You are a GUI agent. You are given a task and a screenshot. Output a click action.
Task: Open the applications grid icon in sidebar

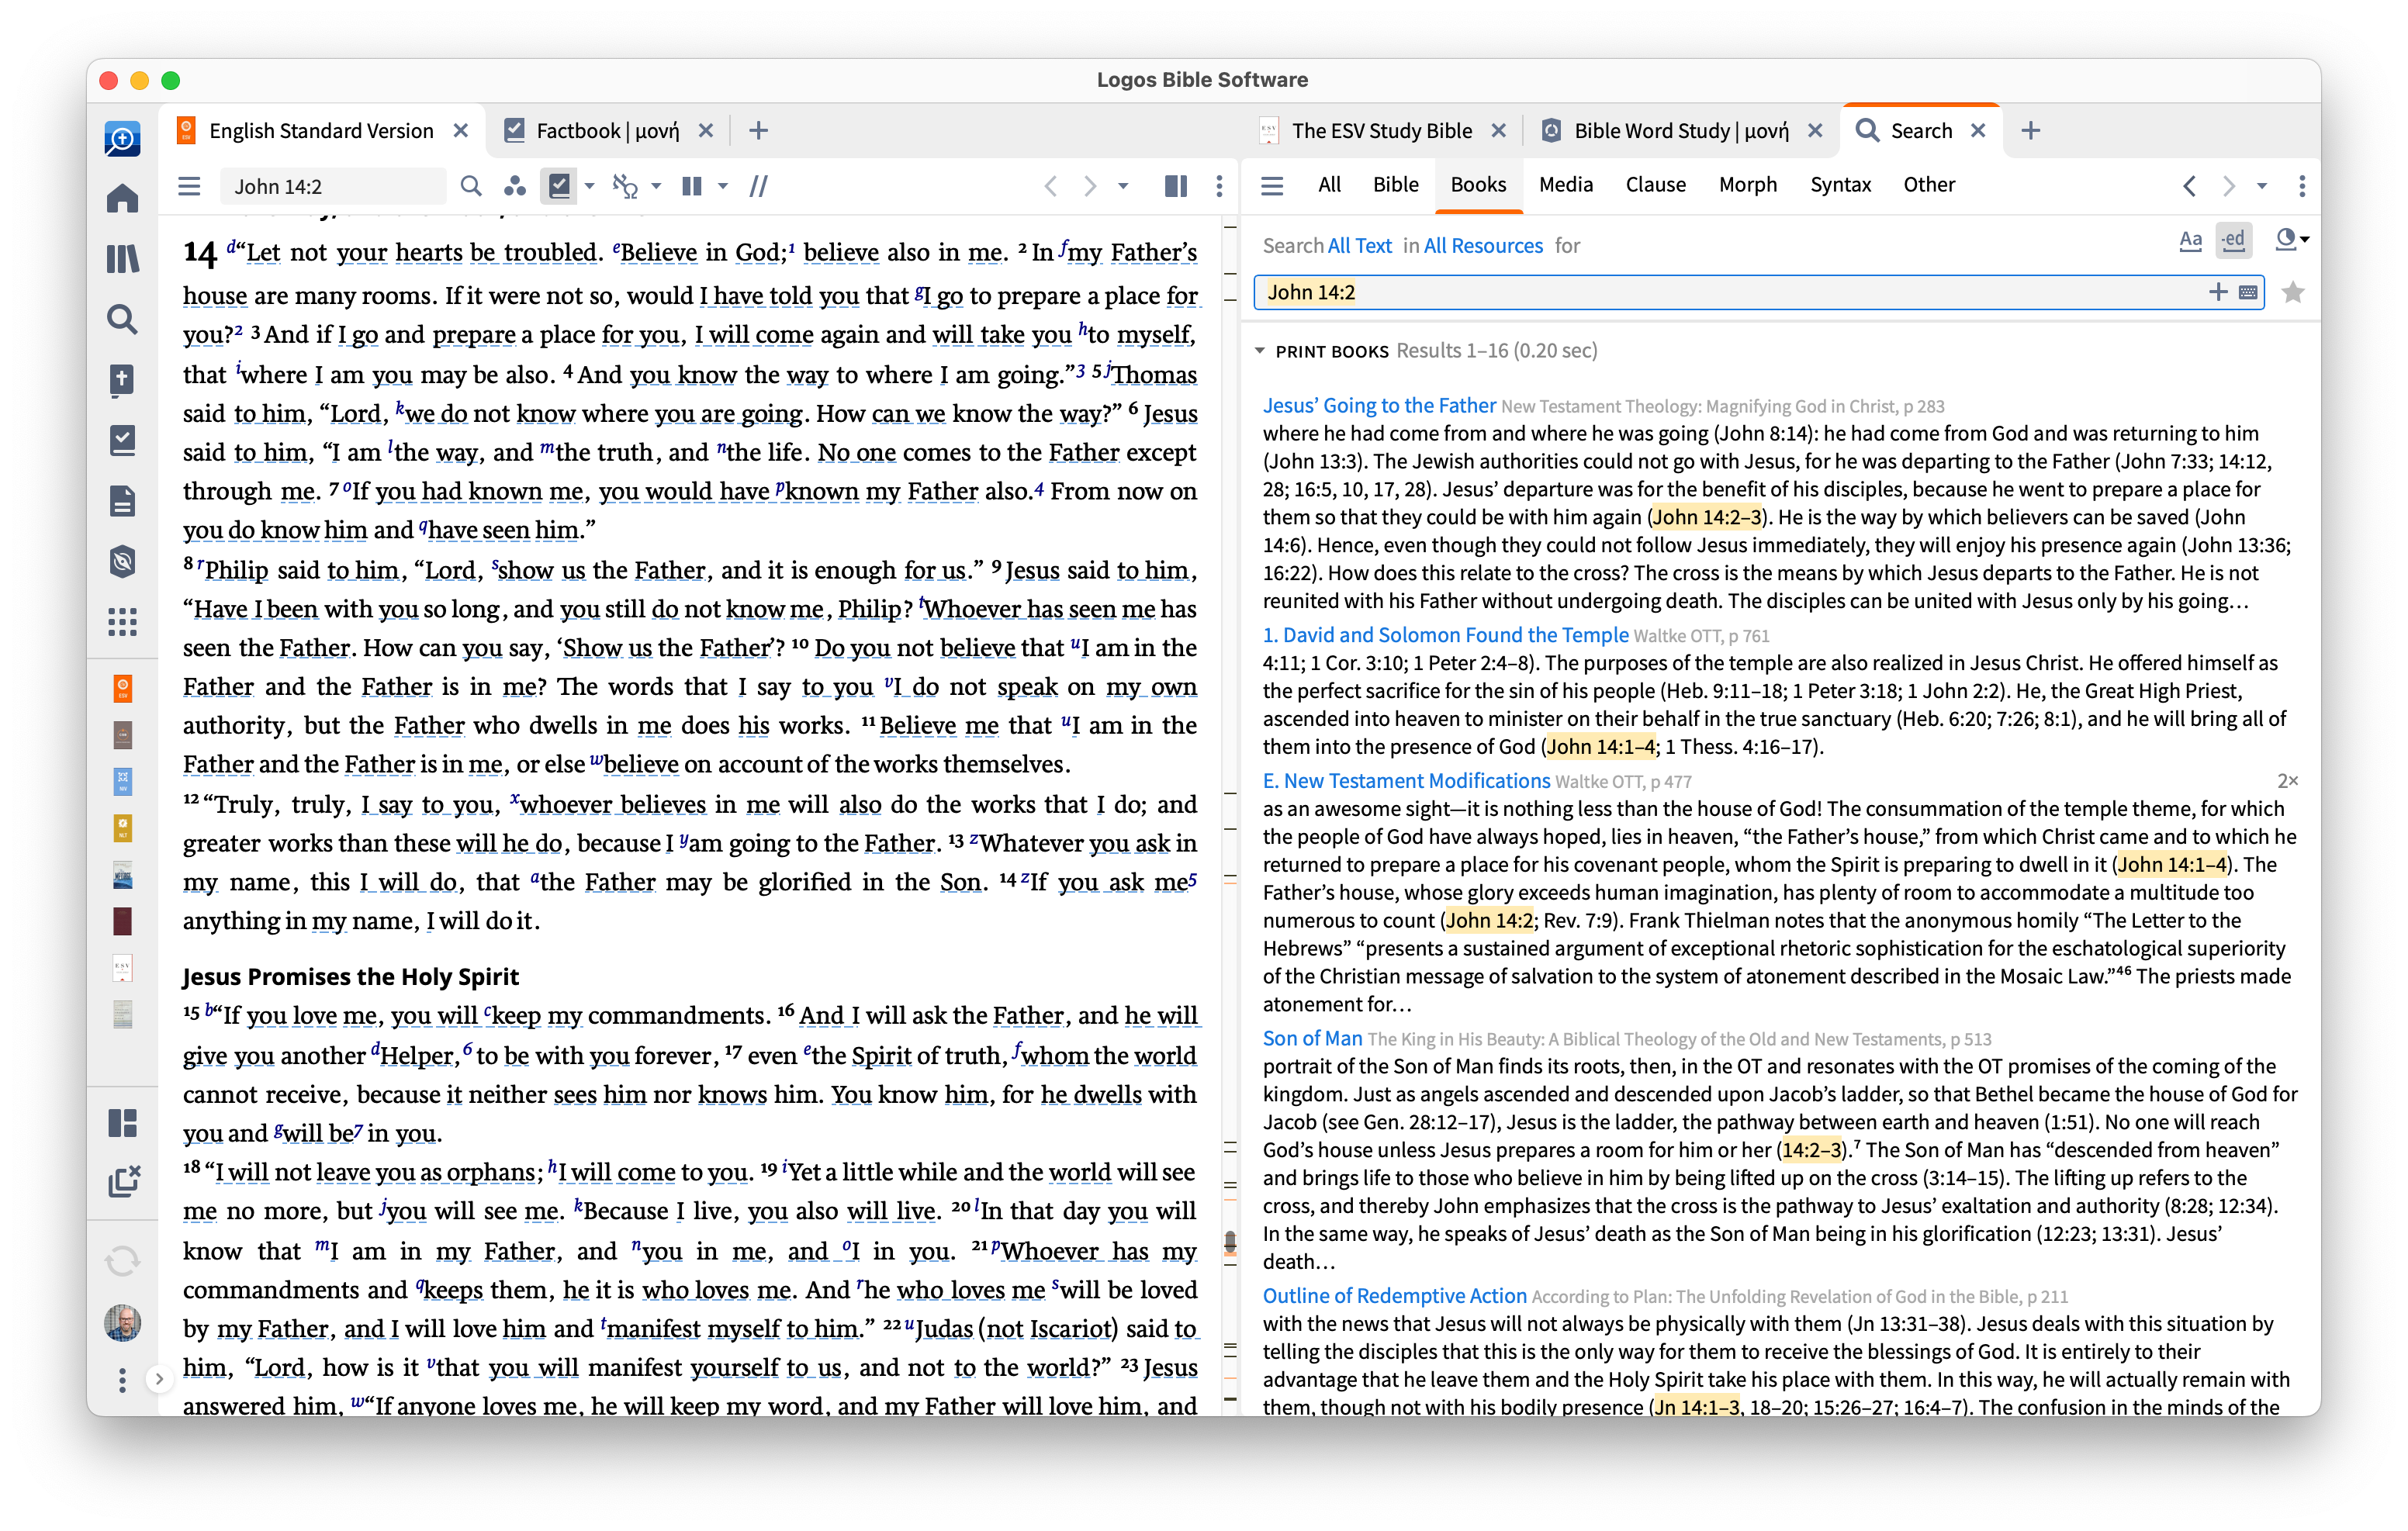click(x=122, y=622)
